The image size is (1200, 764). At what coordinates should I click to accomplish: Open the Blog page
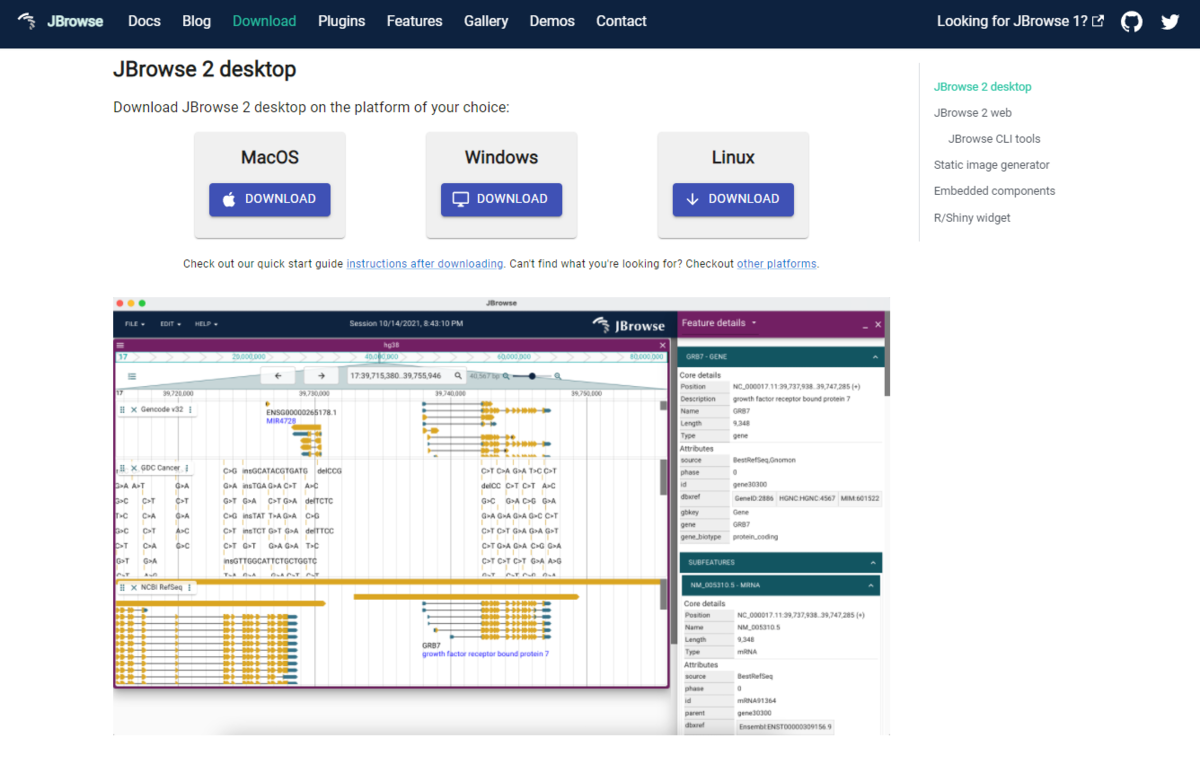pos(197,21)
